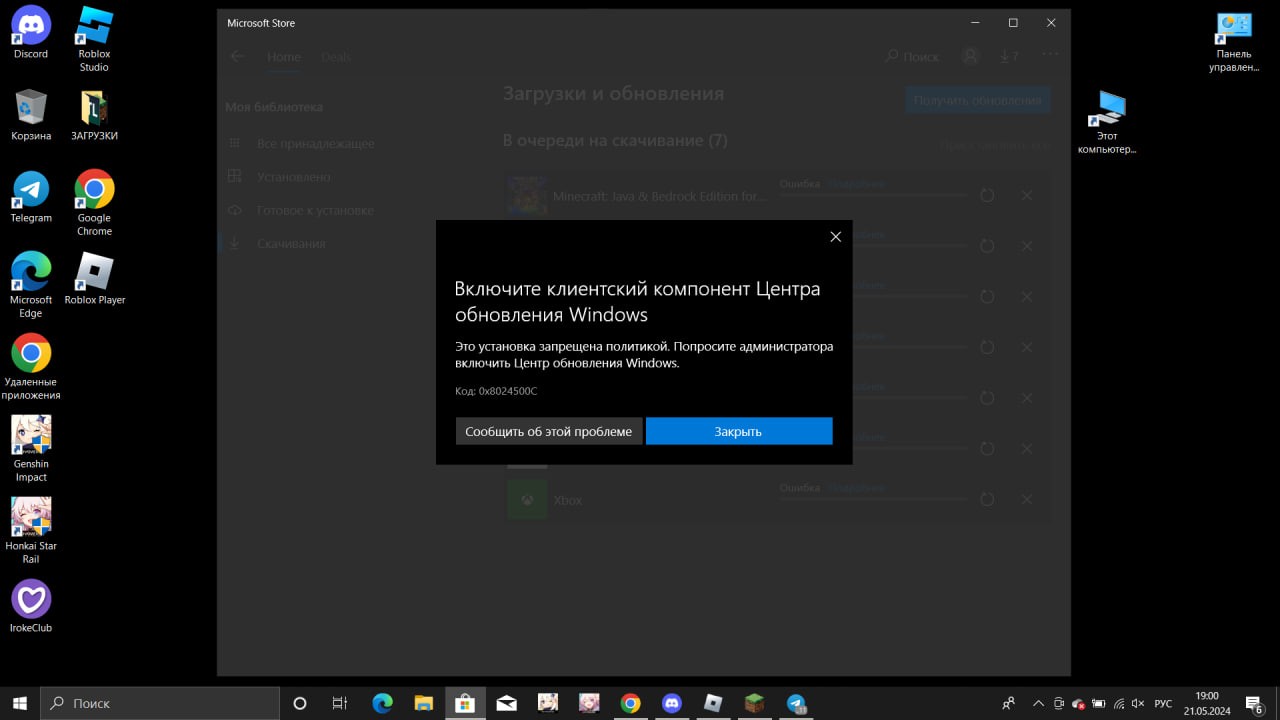Open the Honkai Star Rail desktop shortcut
Screen dimensions: 1280x720
(31, 531)
